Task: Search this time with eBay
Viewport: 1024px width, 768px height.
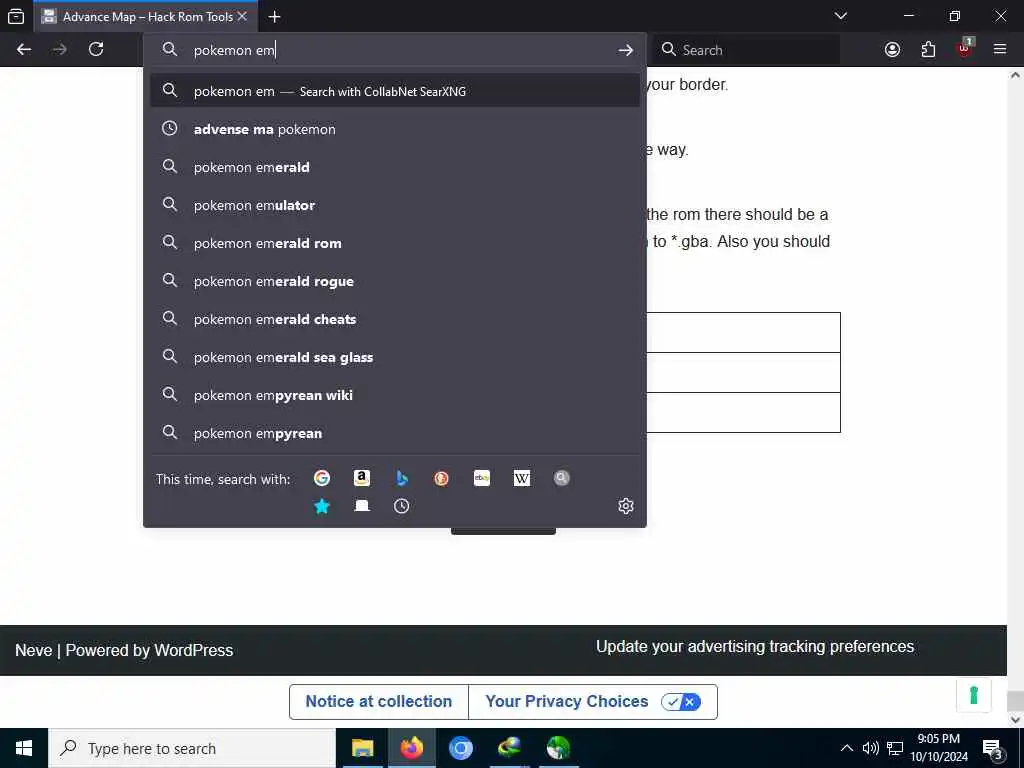Action: pyautogui.click(x=482, y=478)
